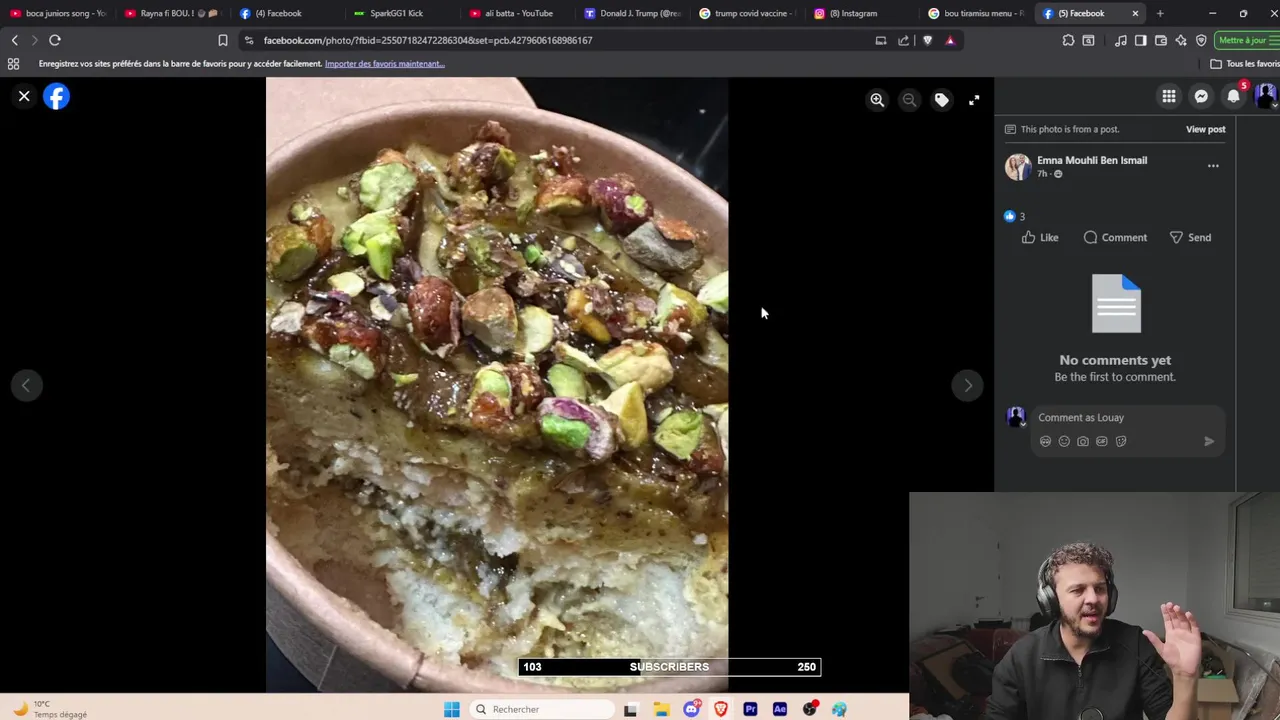
Task: Open the media control music icon
Action: tap(1120, 40)
